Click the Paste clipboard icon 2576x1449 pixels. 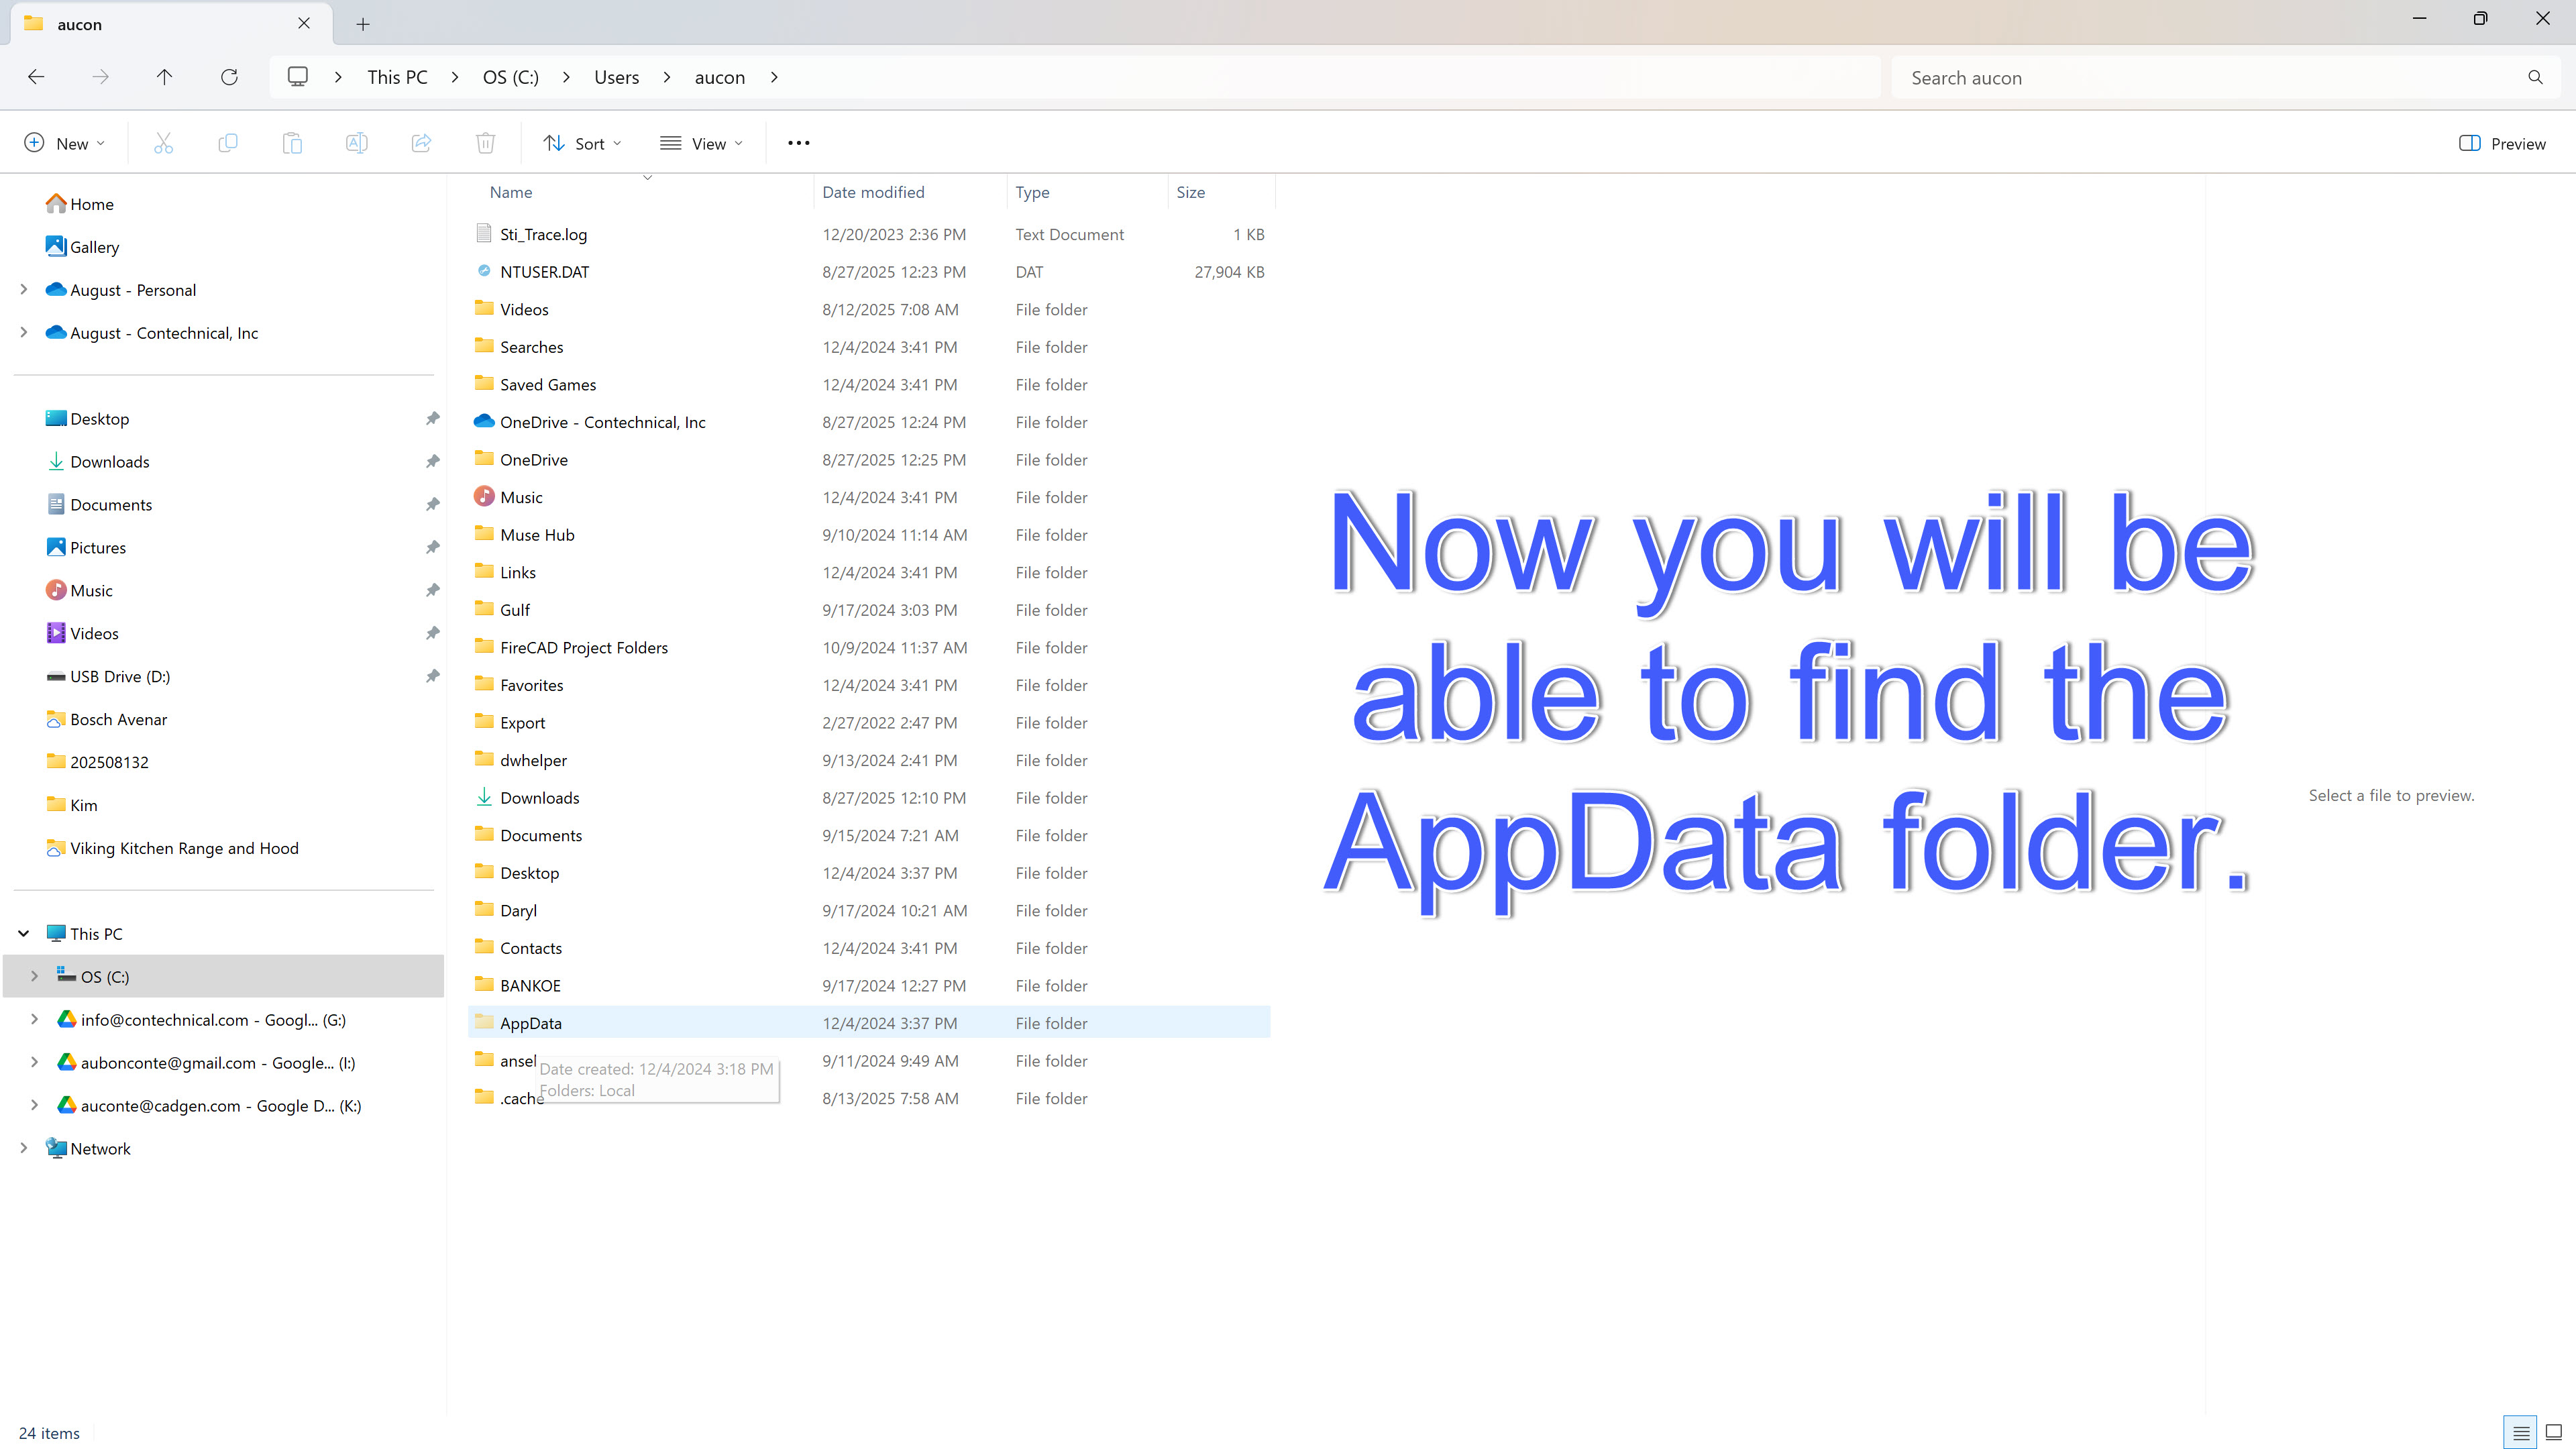tap(292, 143)
